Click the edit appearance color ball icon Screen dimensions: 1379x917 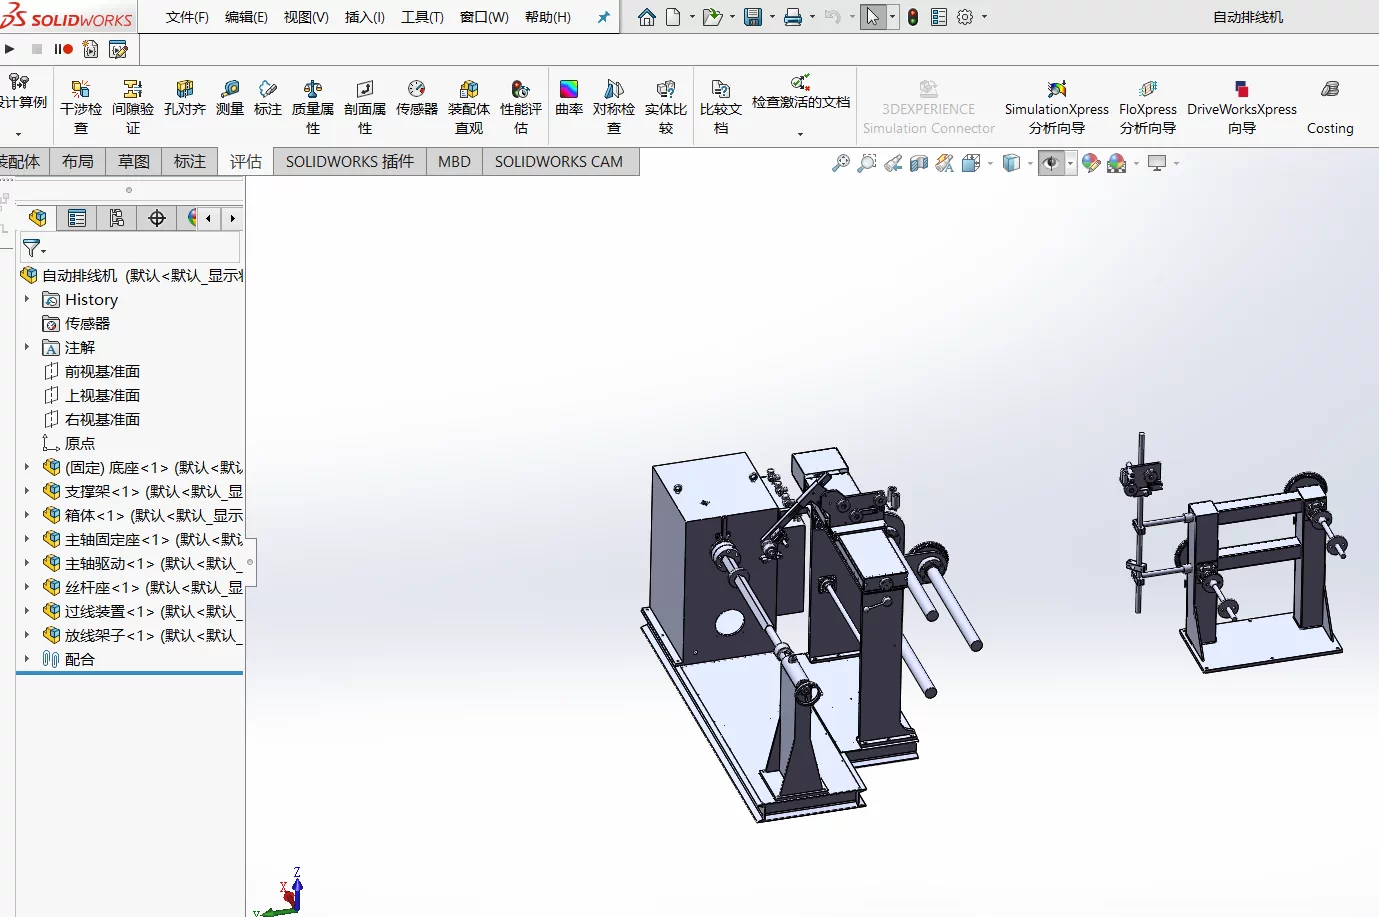(1091, 163)
